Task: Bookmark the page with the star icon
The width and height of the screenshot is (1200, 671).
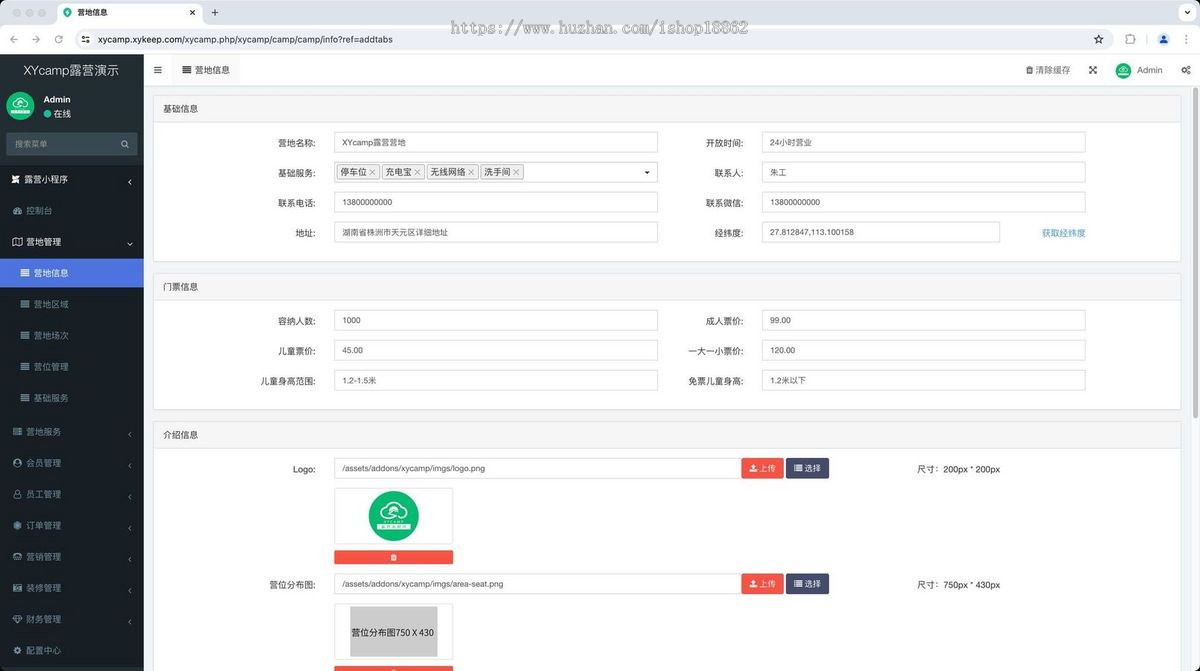Action: (x=1098, y=39)
